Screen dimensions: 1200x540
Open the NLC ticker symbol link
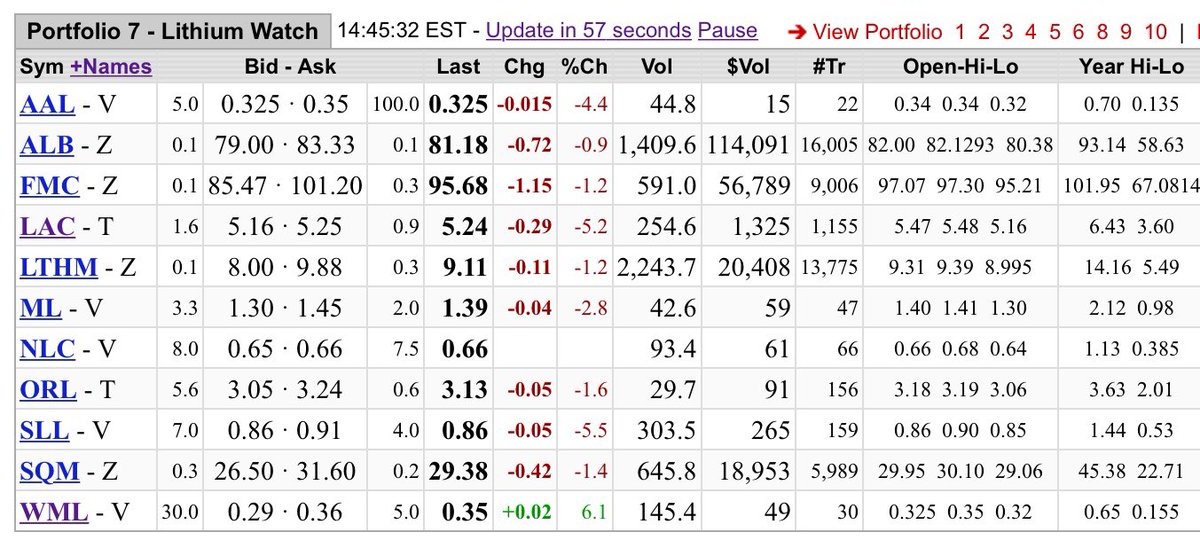(46, 349)
